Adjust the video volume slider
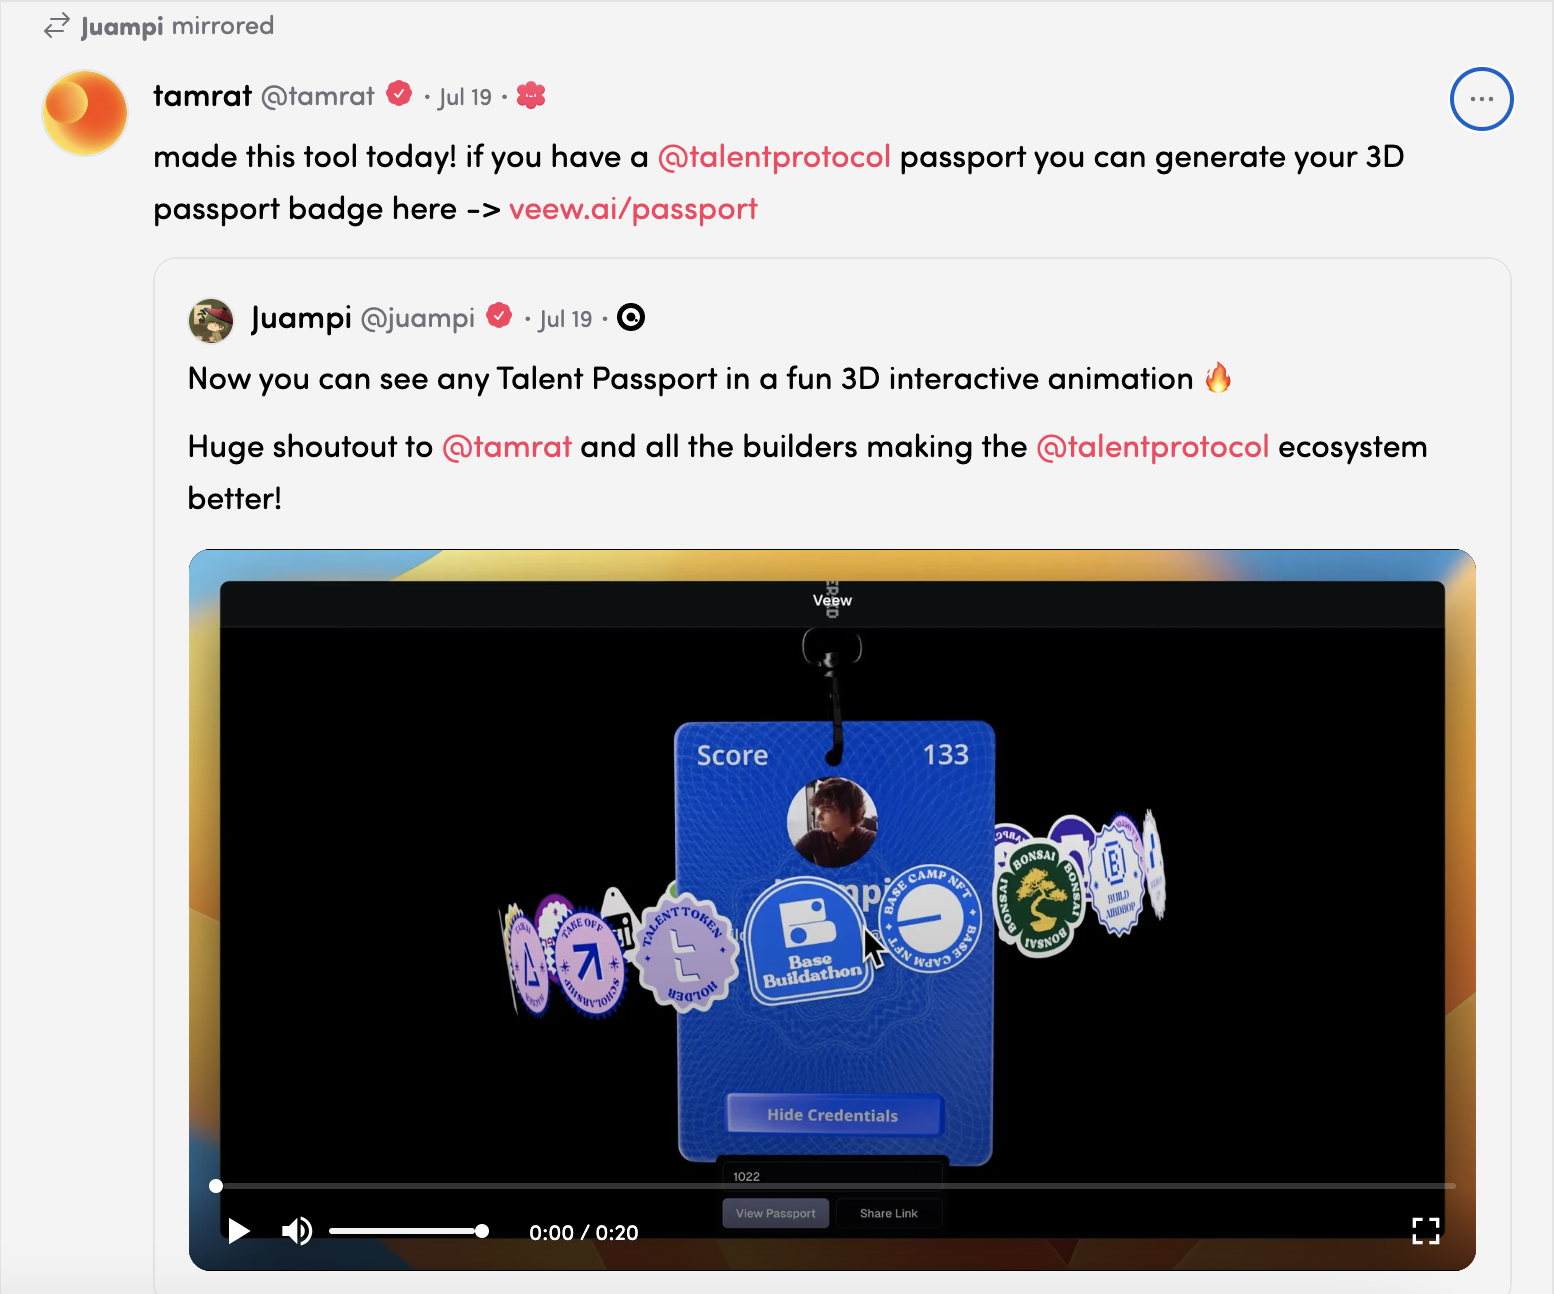The height and width of the screenshot is (1294, 1554). coord(408,1231)
